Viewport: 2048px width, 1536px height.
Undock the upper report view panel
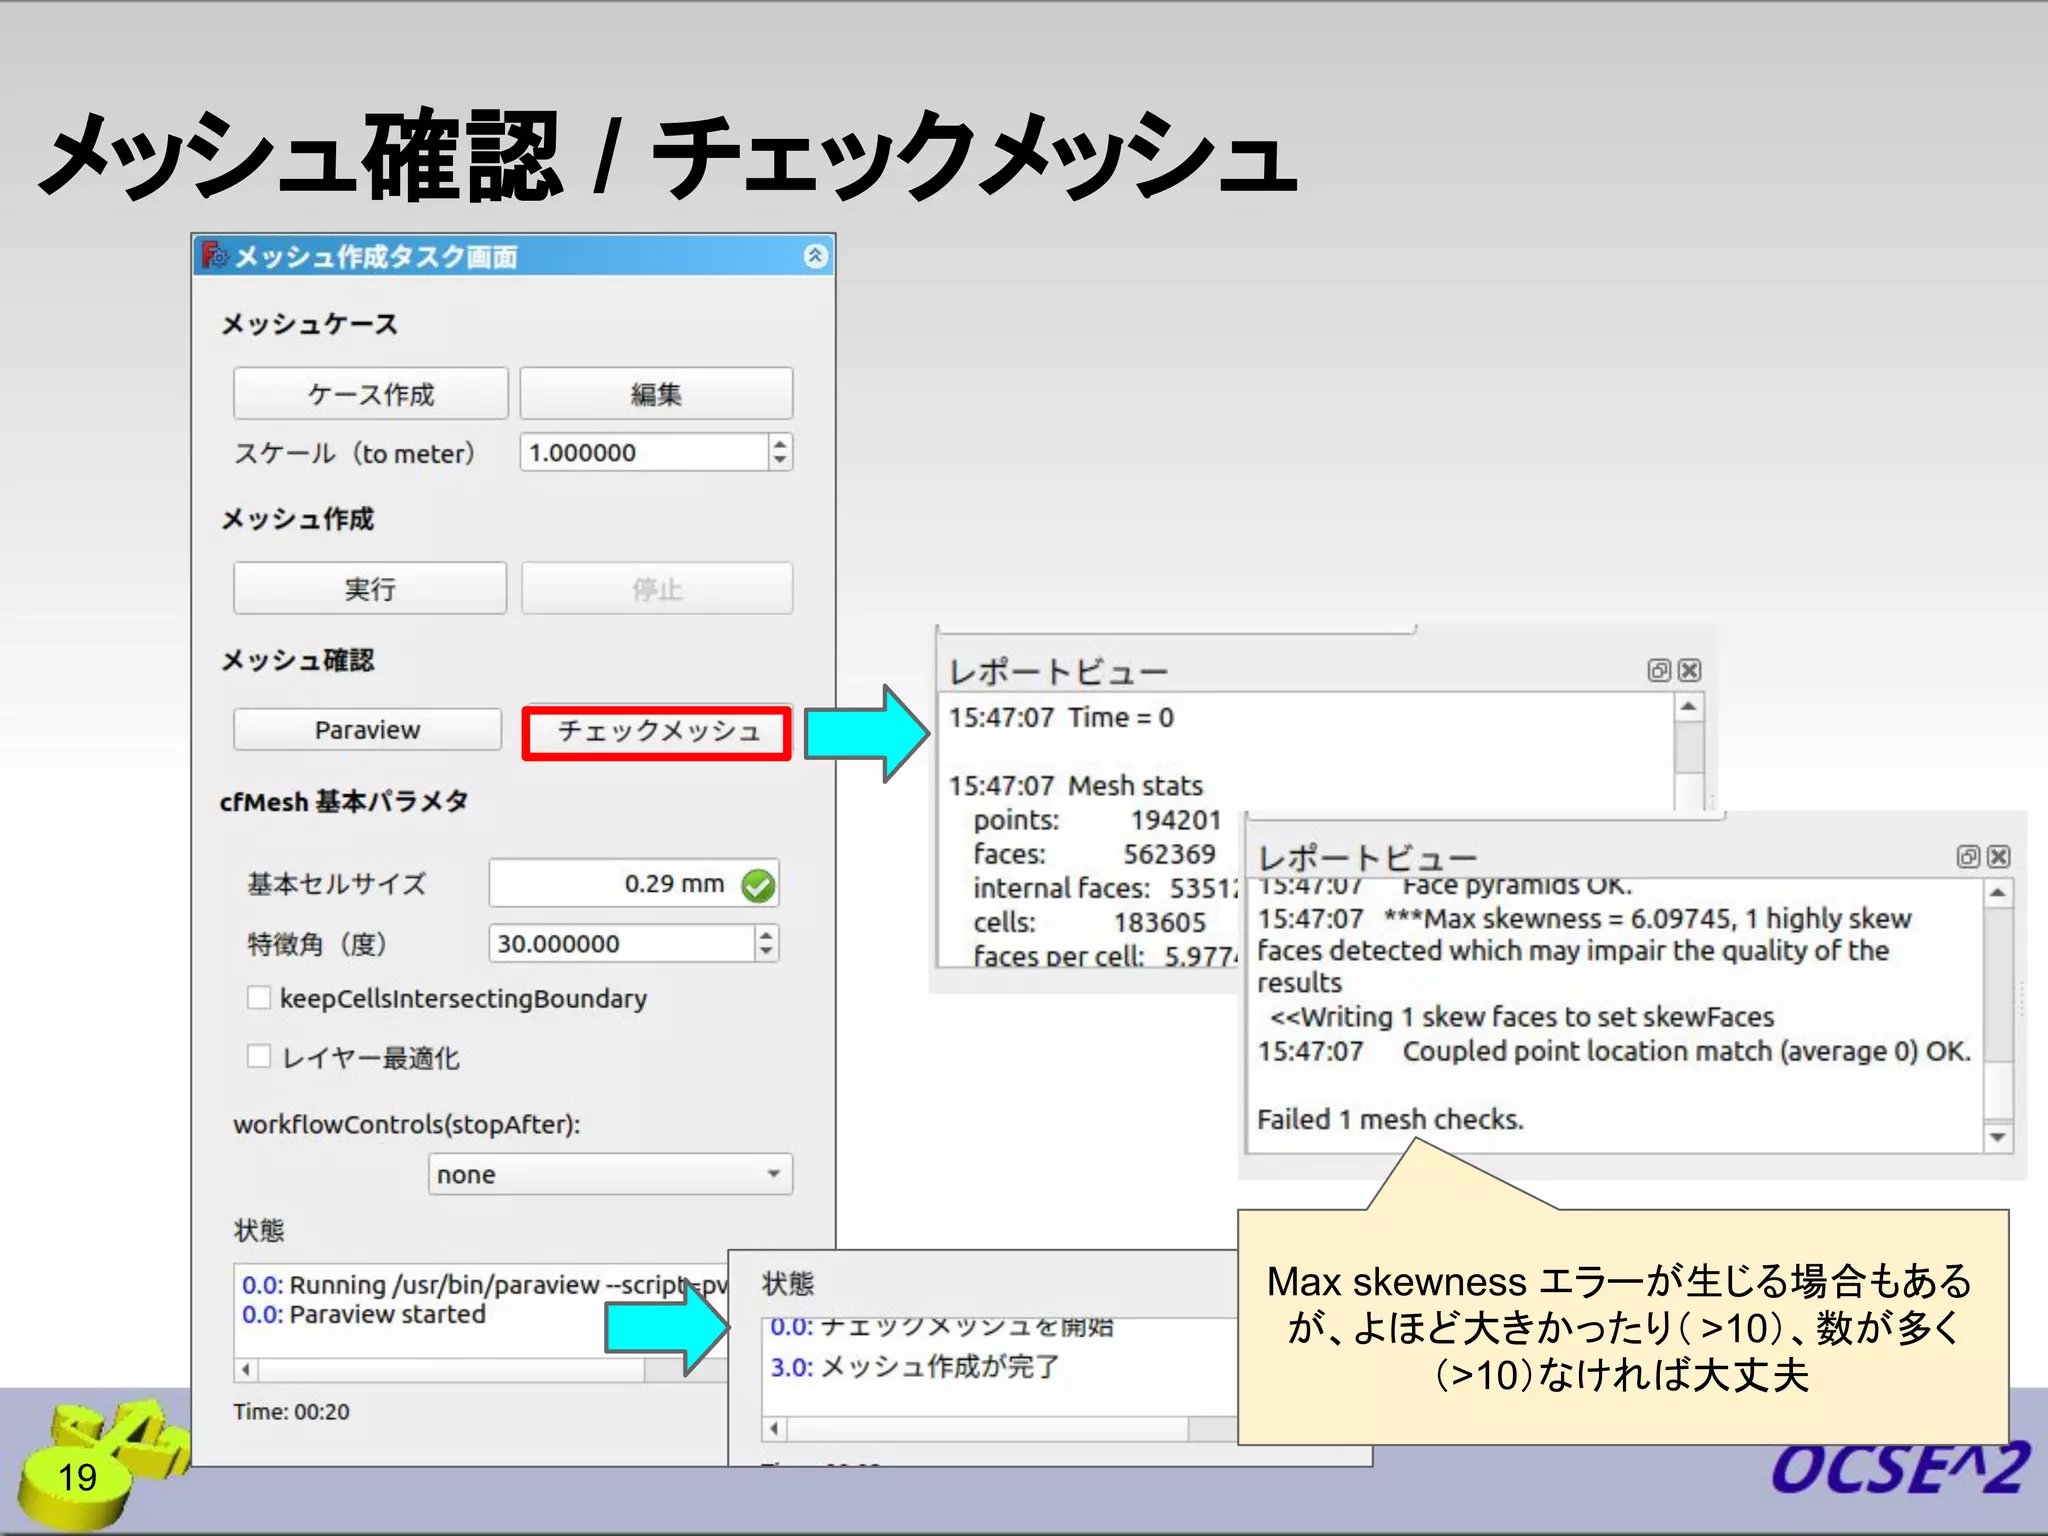[1659, 671]
